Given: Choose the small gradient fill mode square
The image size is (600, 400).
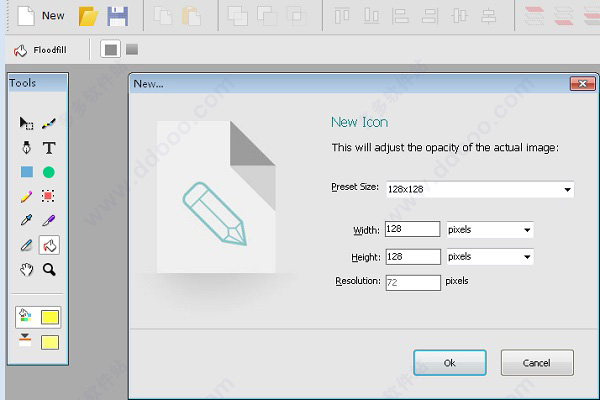Looking at the screenshot, I should pos(132,49).
